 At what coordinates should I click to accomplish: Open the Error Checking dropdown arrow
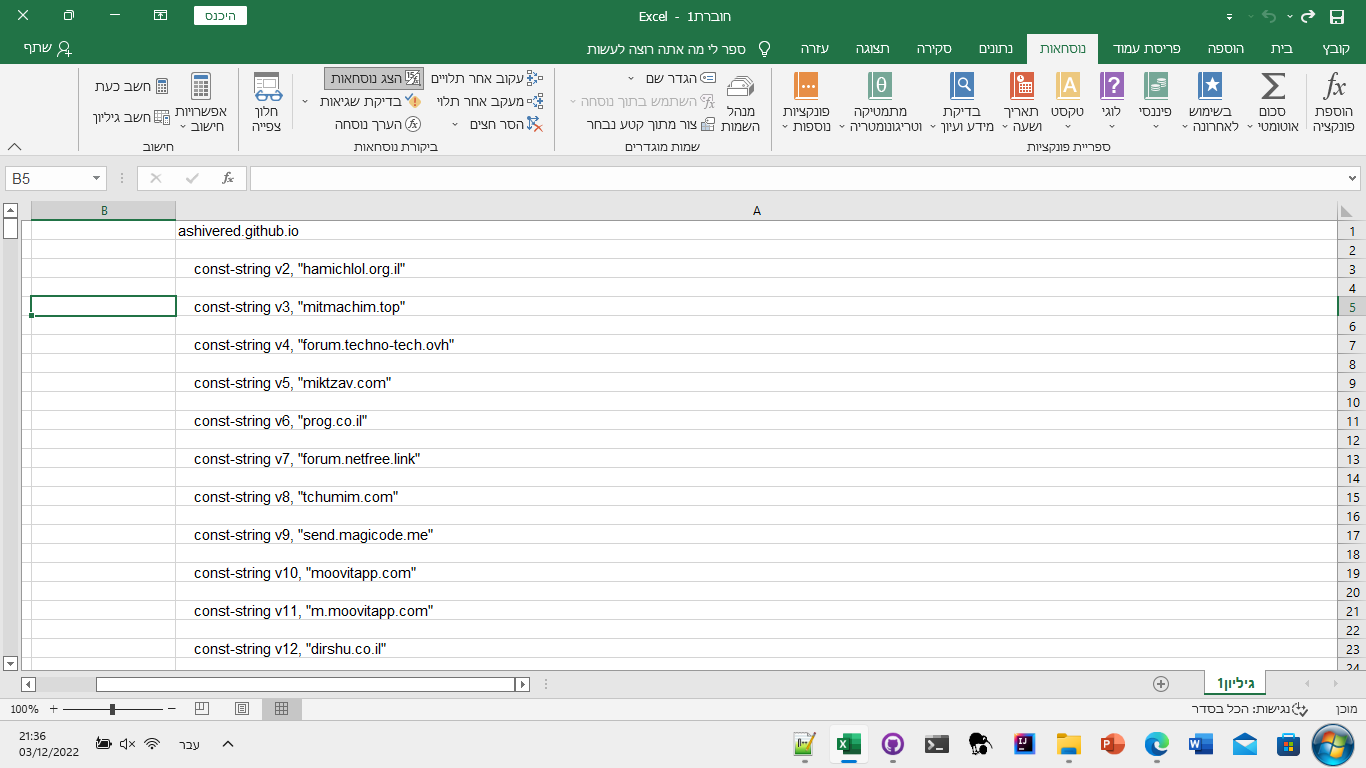click(306, 101)
